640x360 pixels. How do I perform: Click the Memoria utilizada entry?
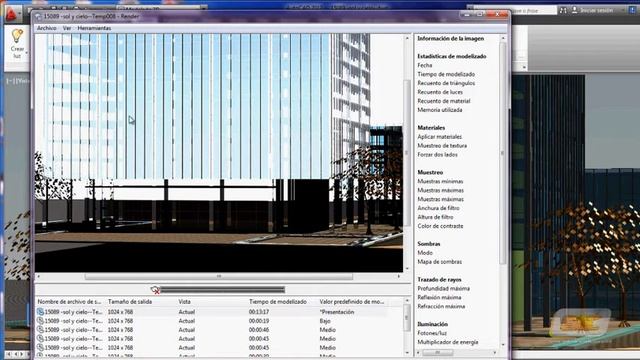(x=440, y=110)
